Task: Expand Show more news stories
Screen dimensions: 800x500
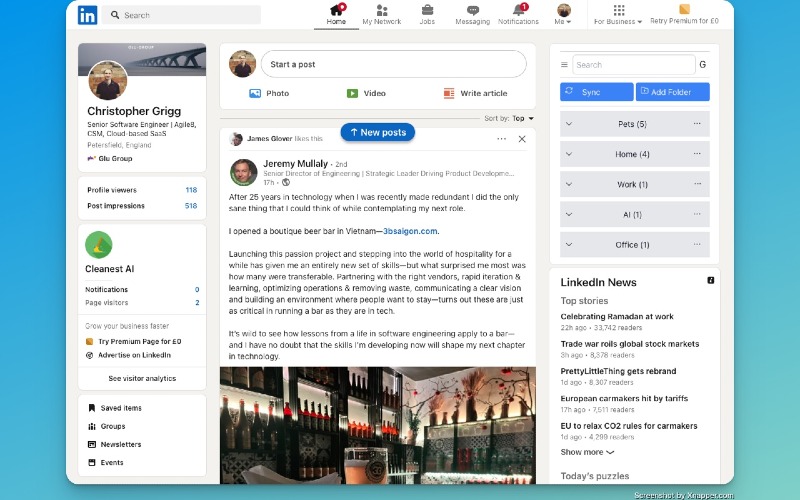Action: click(x=587, y=452)
